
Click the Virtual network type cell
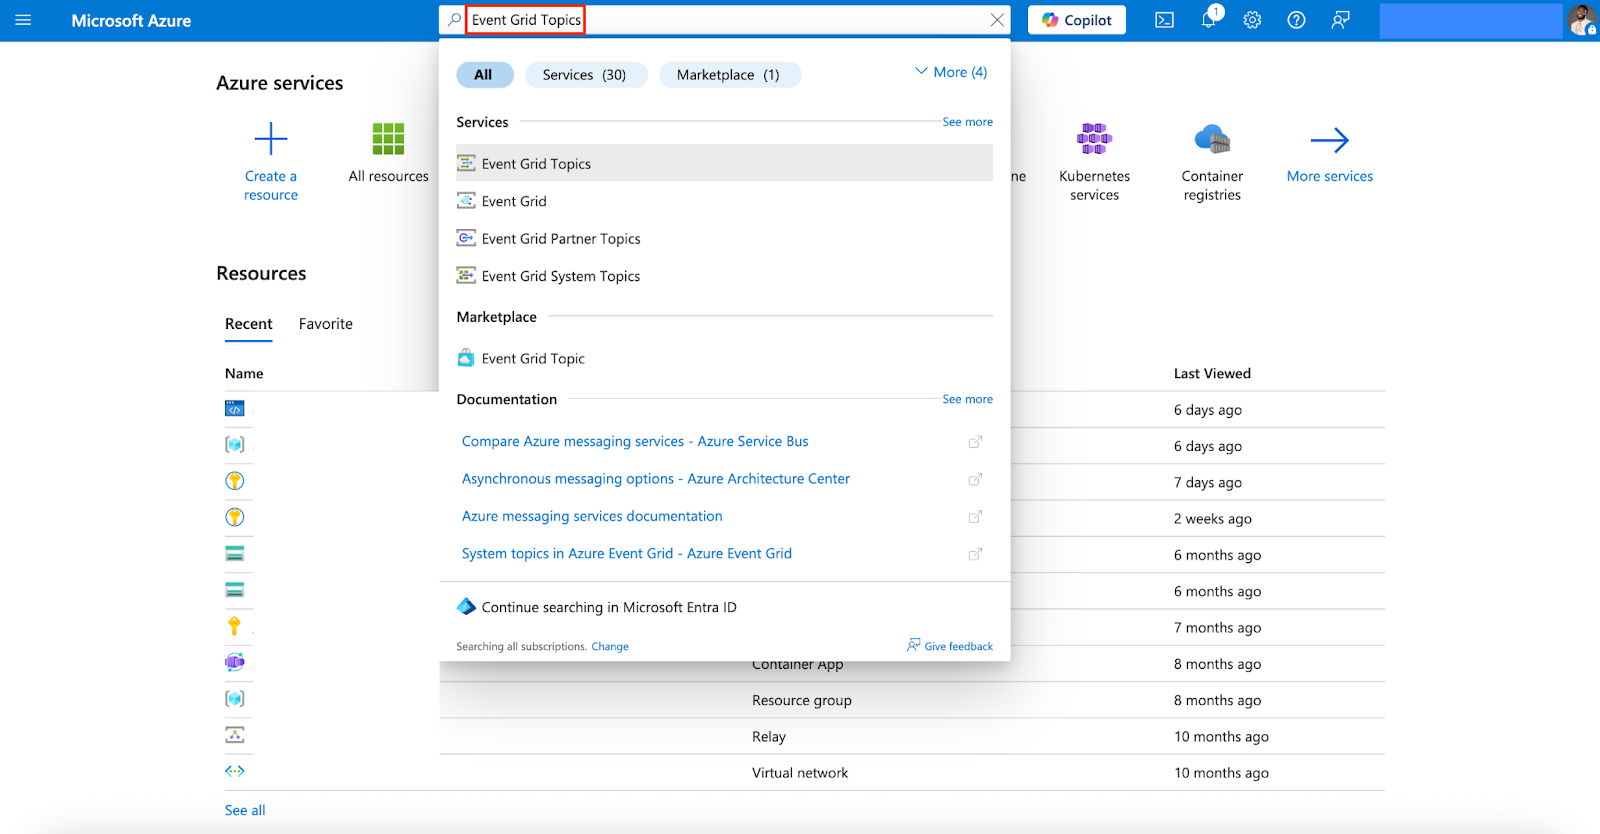[800, 773]
